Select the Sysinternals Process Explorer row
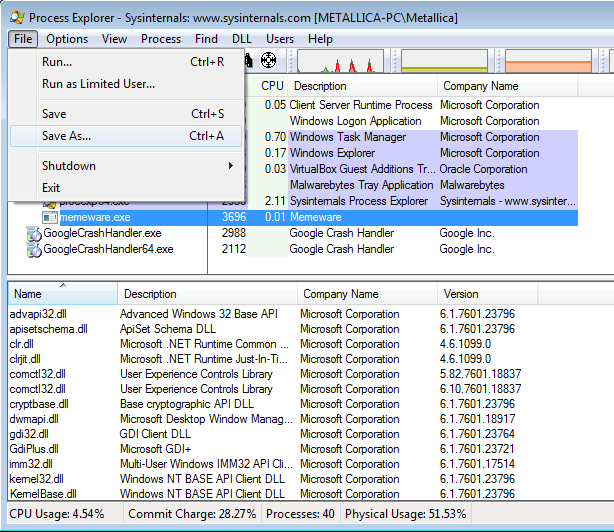614x532 pixels. pos(413,201)
